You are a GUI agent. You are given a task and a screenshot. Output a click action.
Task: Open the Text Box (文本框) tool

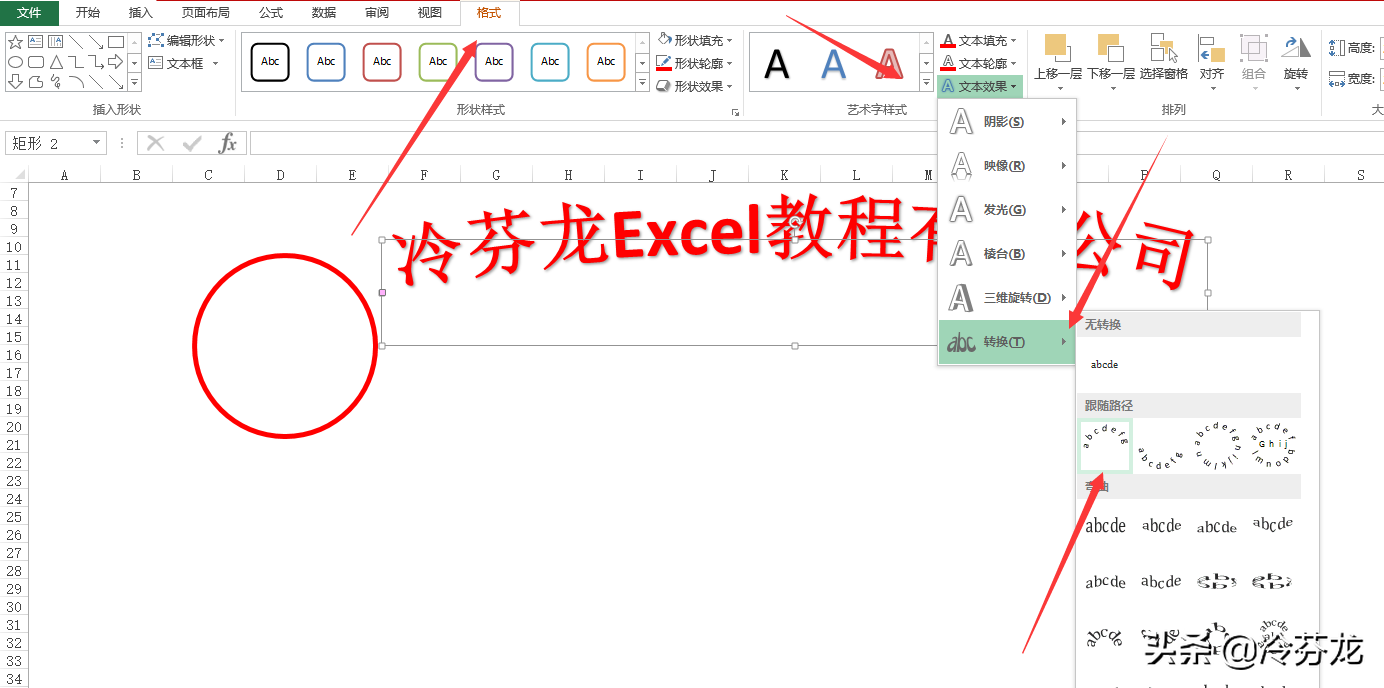(184, 63)
